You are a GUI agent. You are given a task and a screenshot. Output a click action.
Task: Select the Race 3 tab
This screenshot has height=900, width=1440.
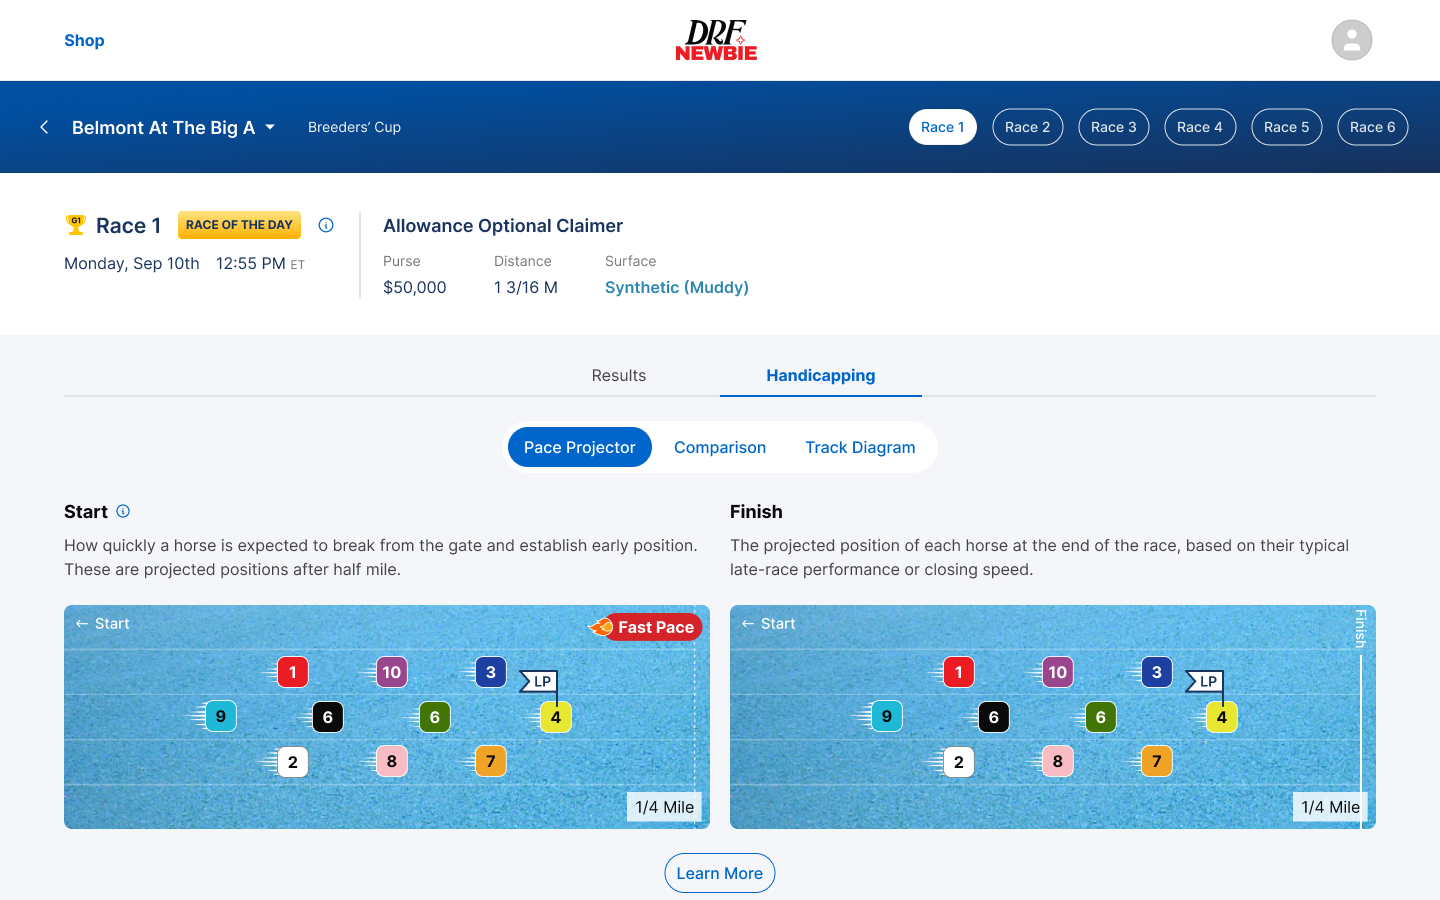coord(1114,127)
